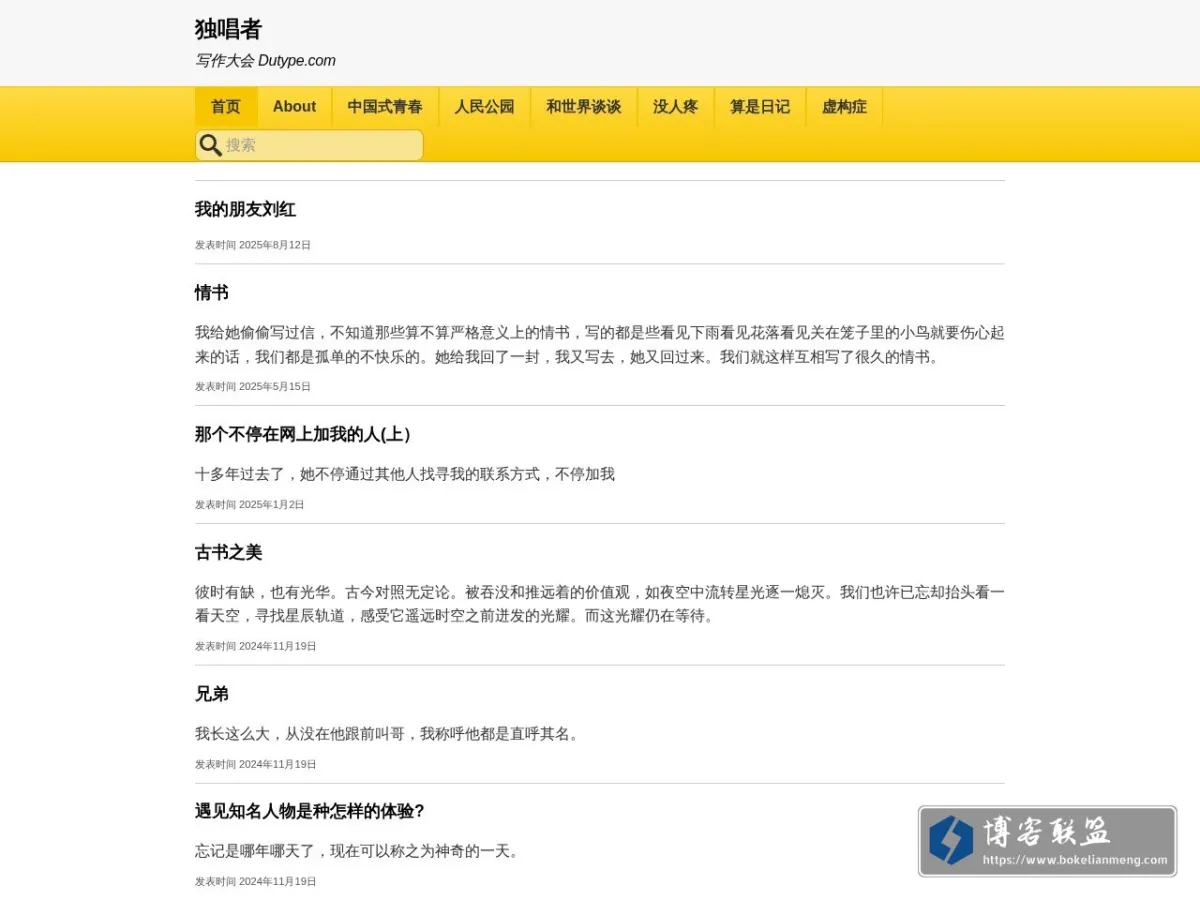The width and height of the screenshot is (1200, 900).
Task: Click the excerpt 忘记是哪年哪天了
Action: tap(357, 852)
